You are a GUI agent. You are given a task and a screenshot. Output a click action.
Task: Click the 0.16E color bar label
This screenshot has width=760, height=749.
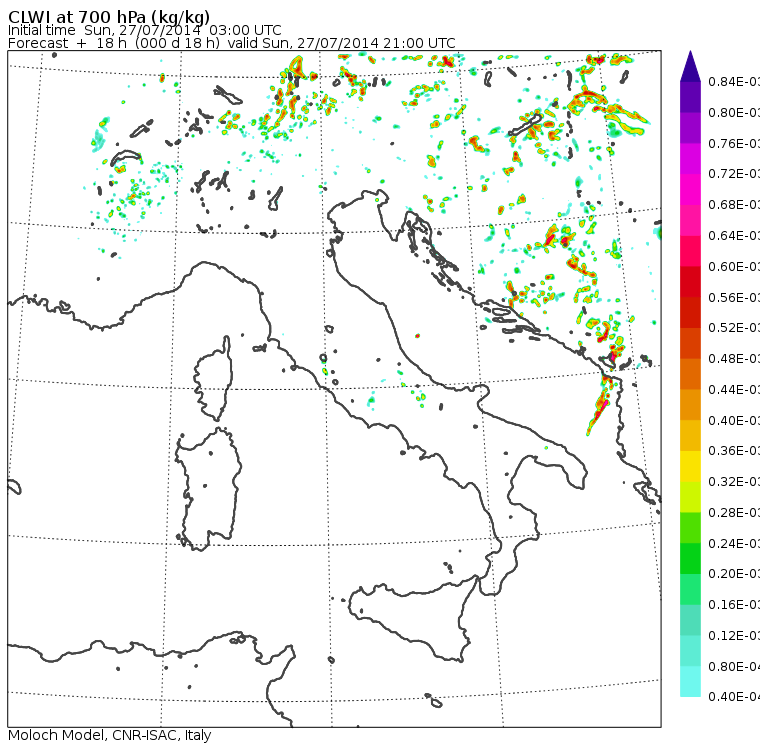(734, 604)
